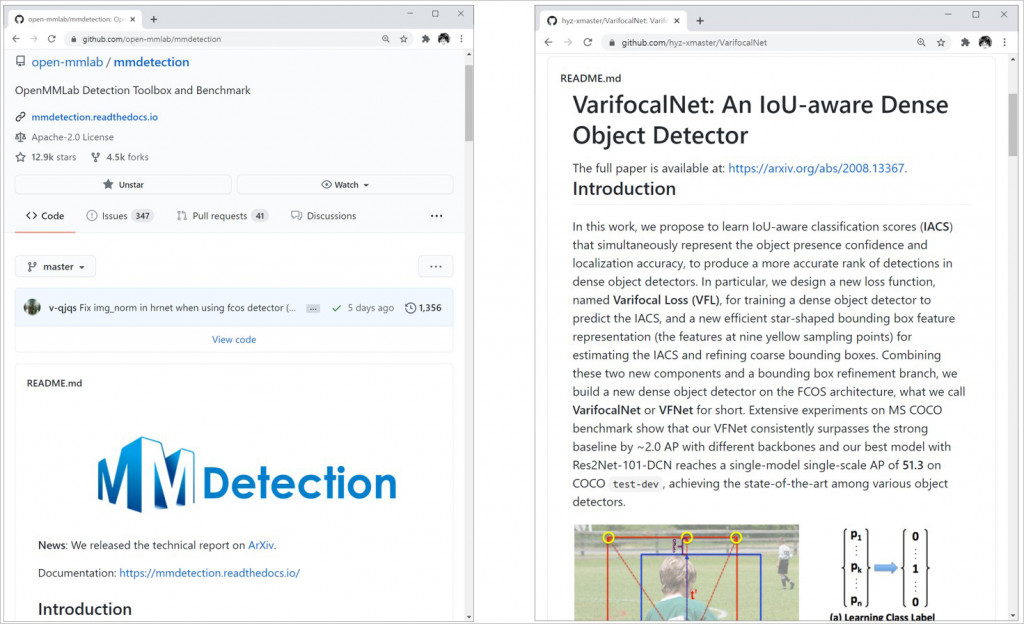Viewport: 1024px width, 624px height.
Task: Select the Code tab
Action: coord(45,216)
